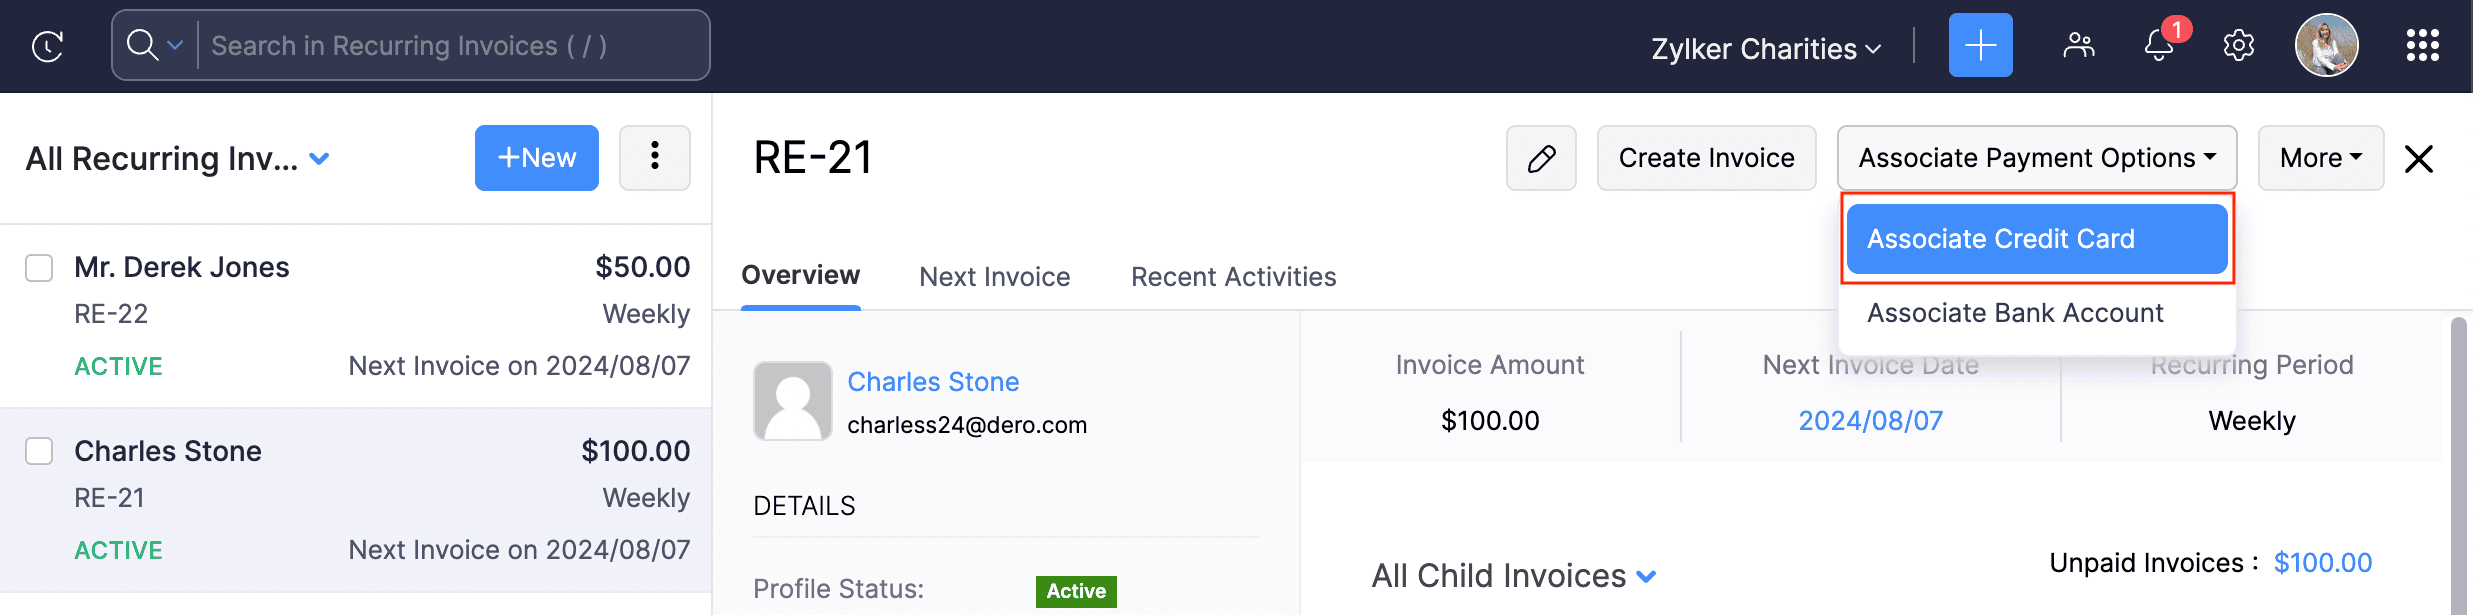Click the Create Invoice button
The width and height of the screenshot is (2473, 615).
click(x=1706, y=158)
